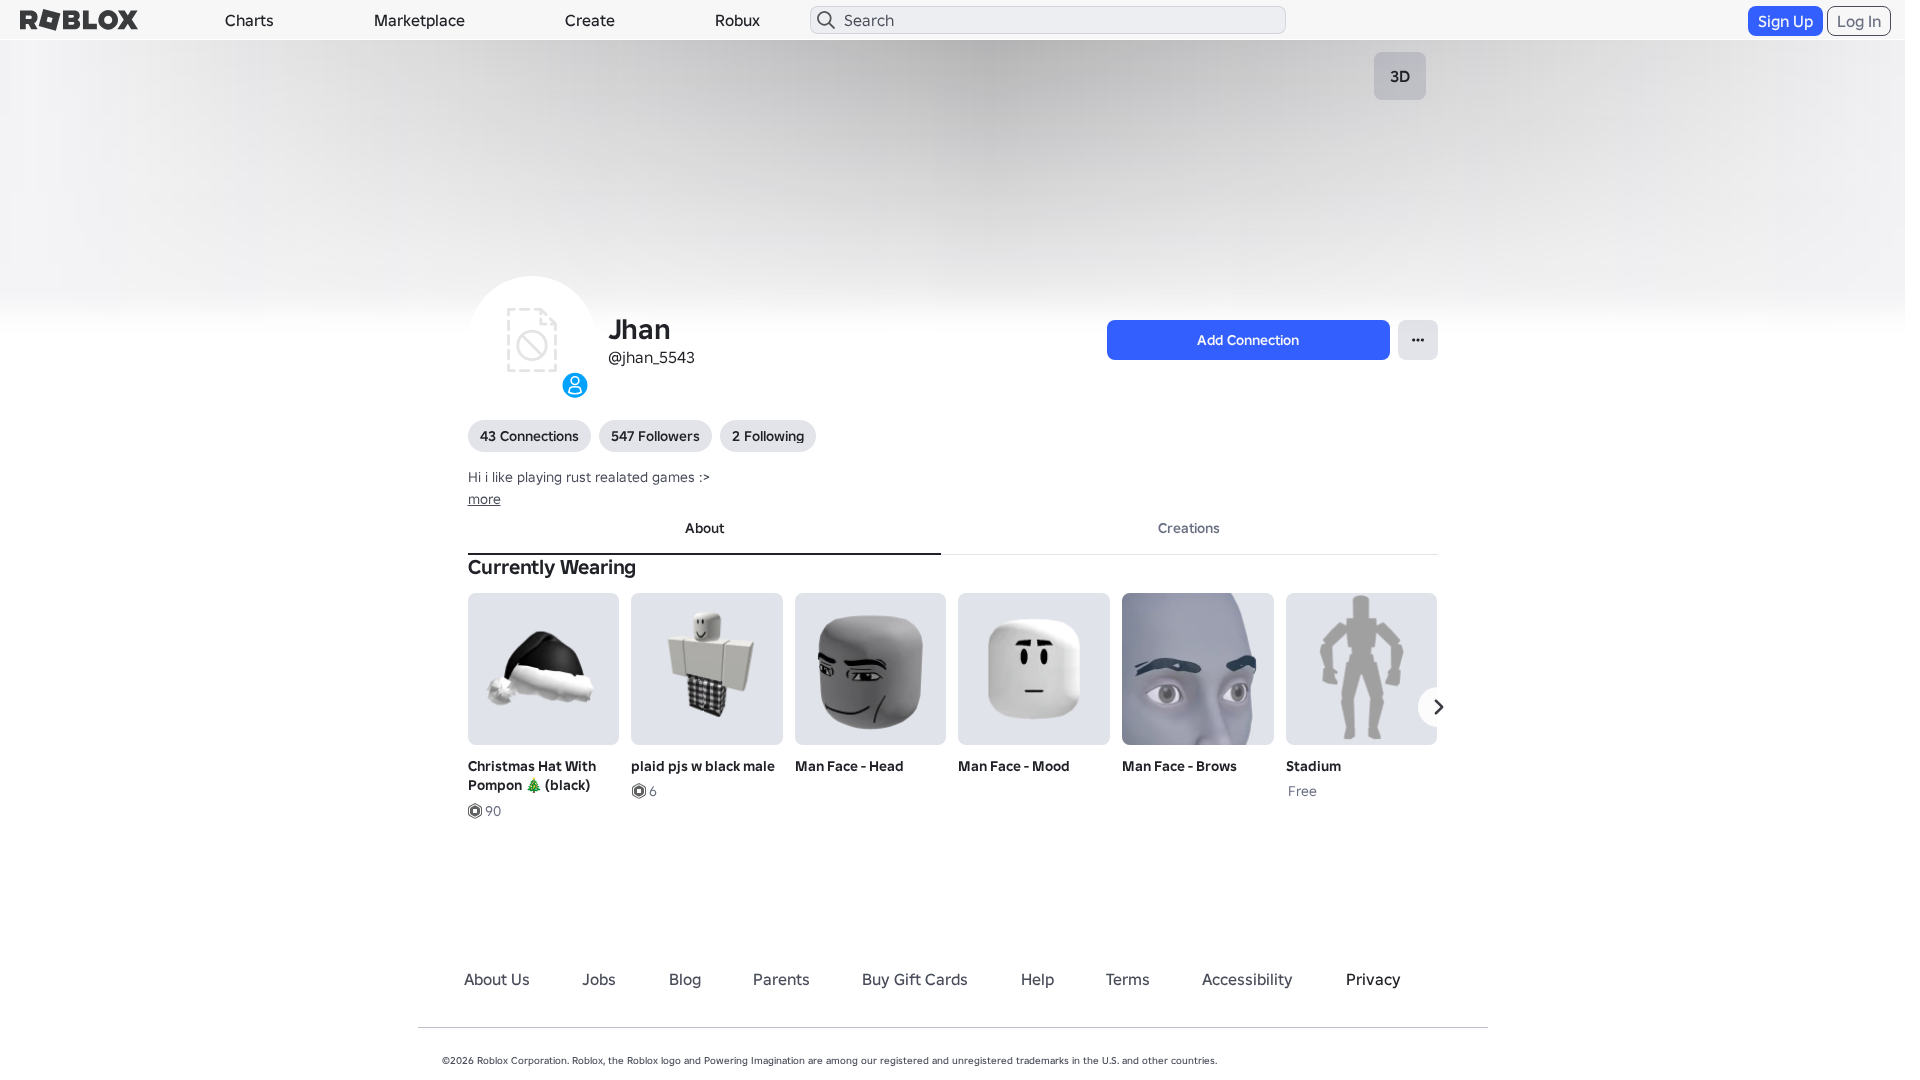Open the About Us footer link

pos(497,980)
